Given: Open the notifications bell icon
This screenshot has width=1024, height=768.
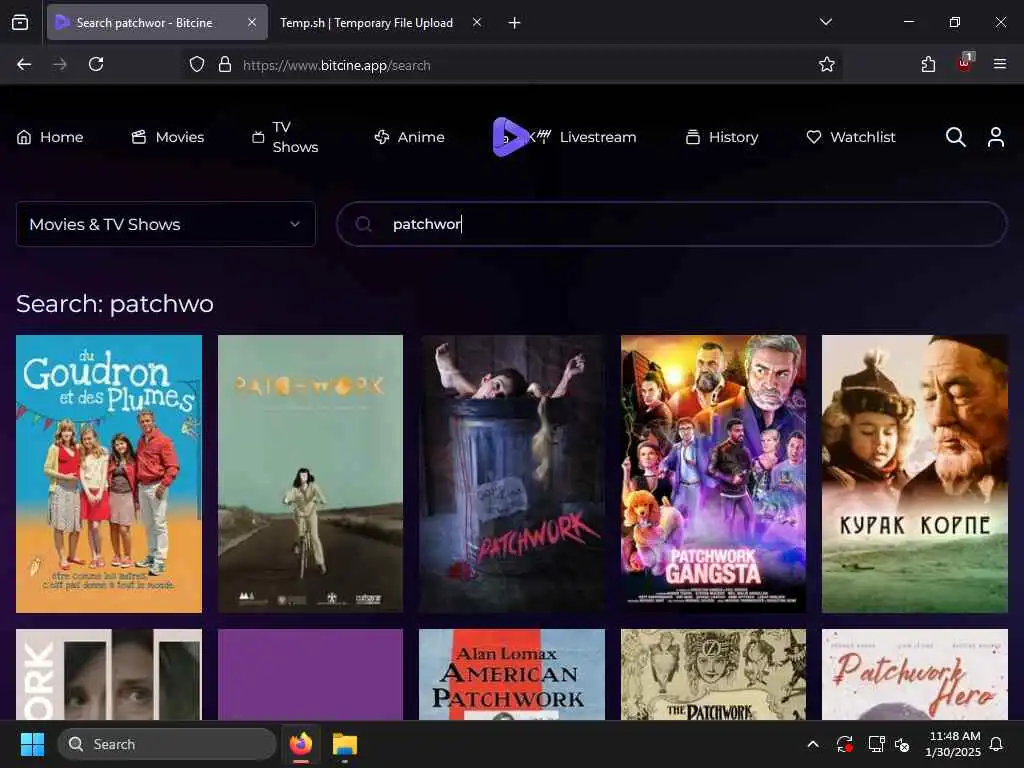Looking at the screenshot, I should pos(997,744).
